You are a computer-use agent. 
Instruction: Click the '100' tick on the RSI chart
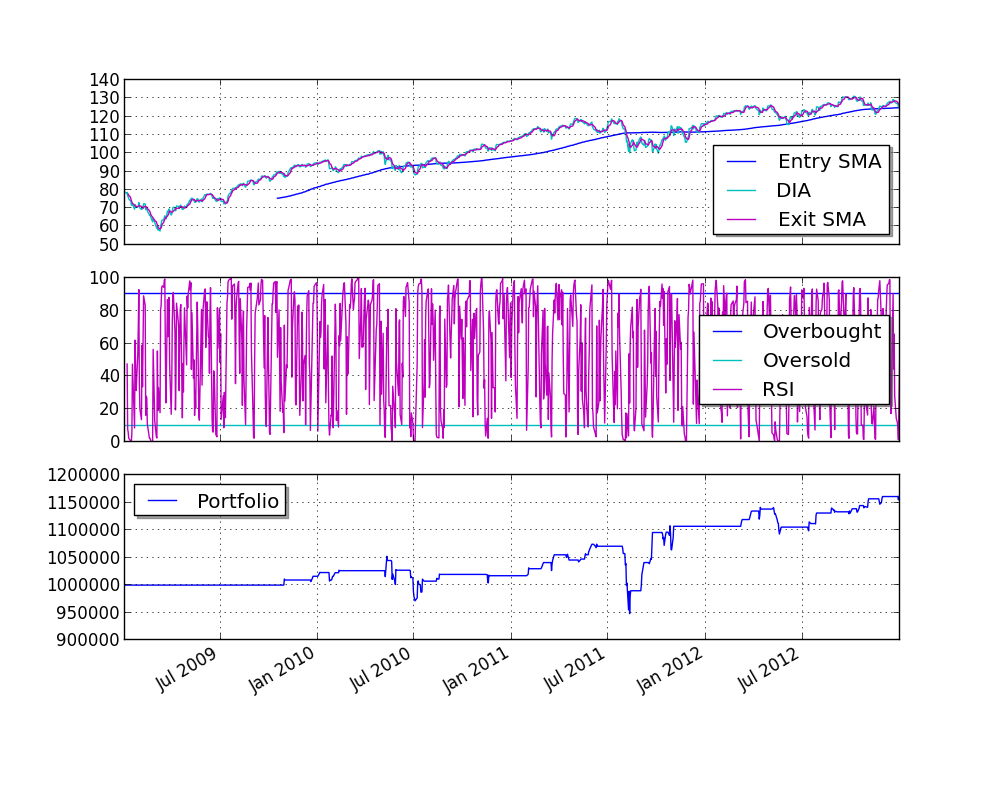(104, 278)
